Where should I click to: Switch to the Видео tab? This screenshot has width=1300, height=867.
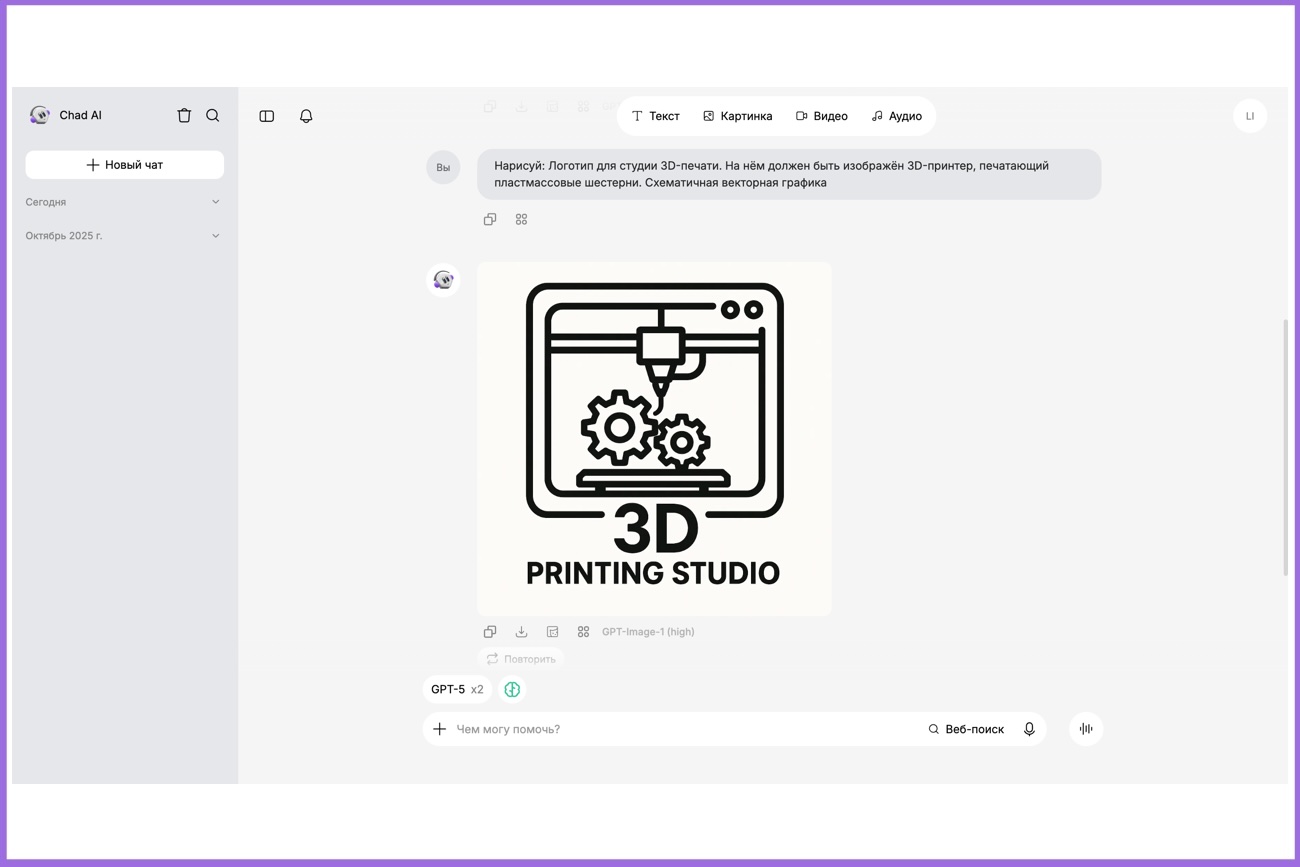click(822, 115)
